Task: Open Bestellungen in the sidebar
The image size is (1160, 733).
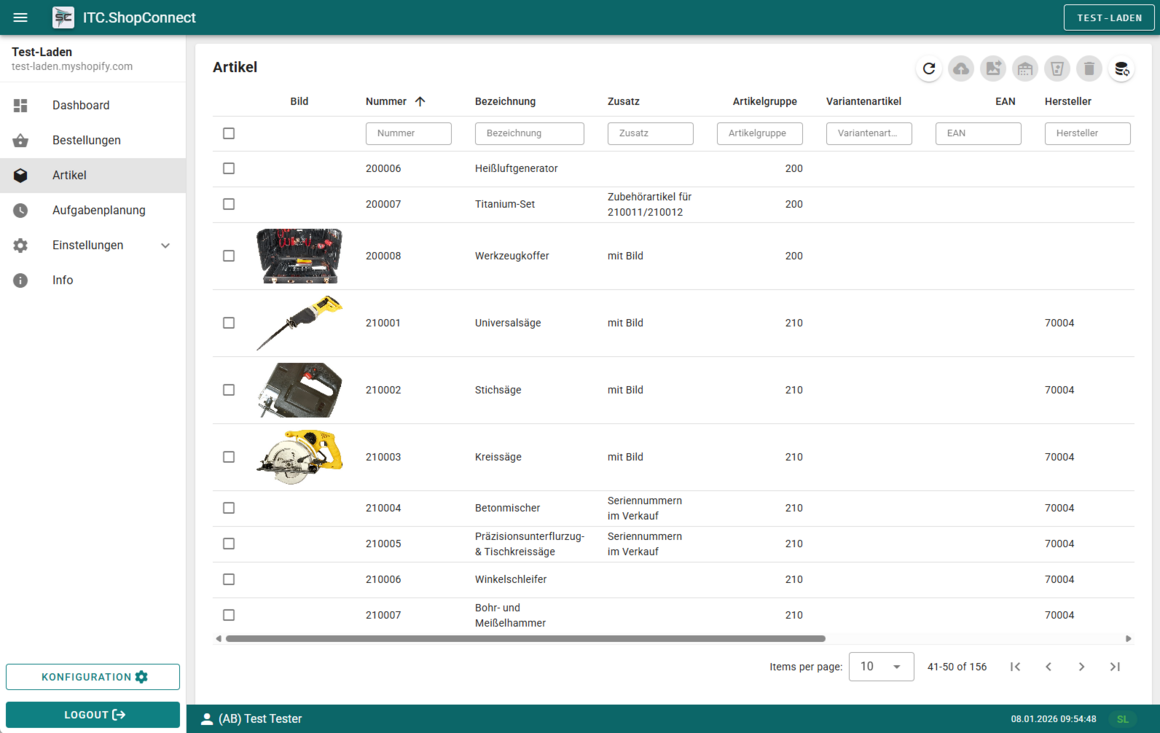Action: [86, 140]
